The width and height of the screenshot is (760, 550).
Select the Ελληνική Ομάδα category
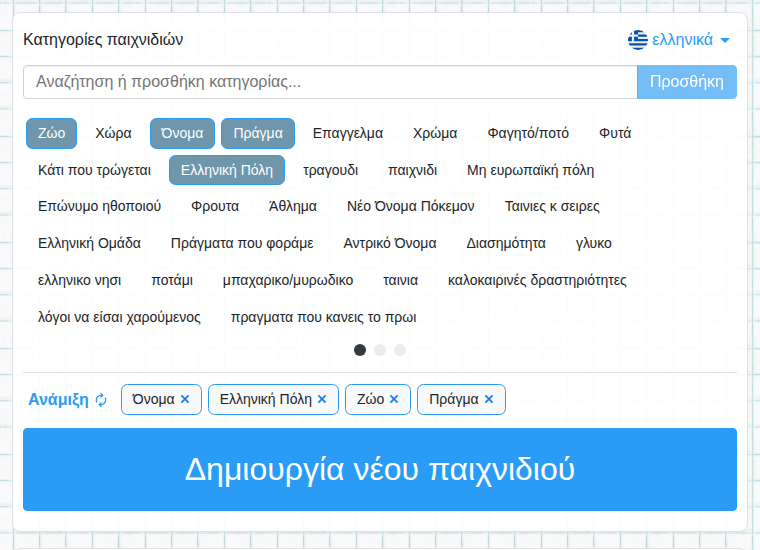[89, 243]
